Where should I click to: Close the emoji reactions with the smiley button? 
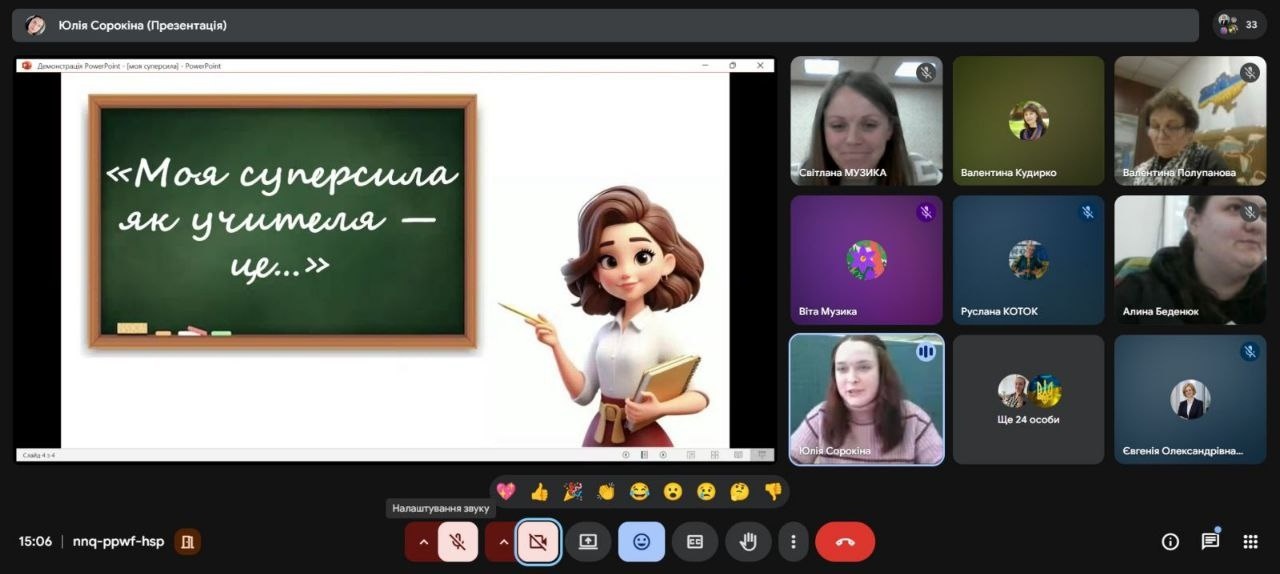click(x=641, y=542)
